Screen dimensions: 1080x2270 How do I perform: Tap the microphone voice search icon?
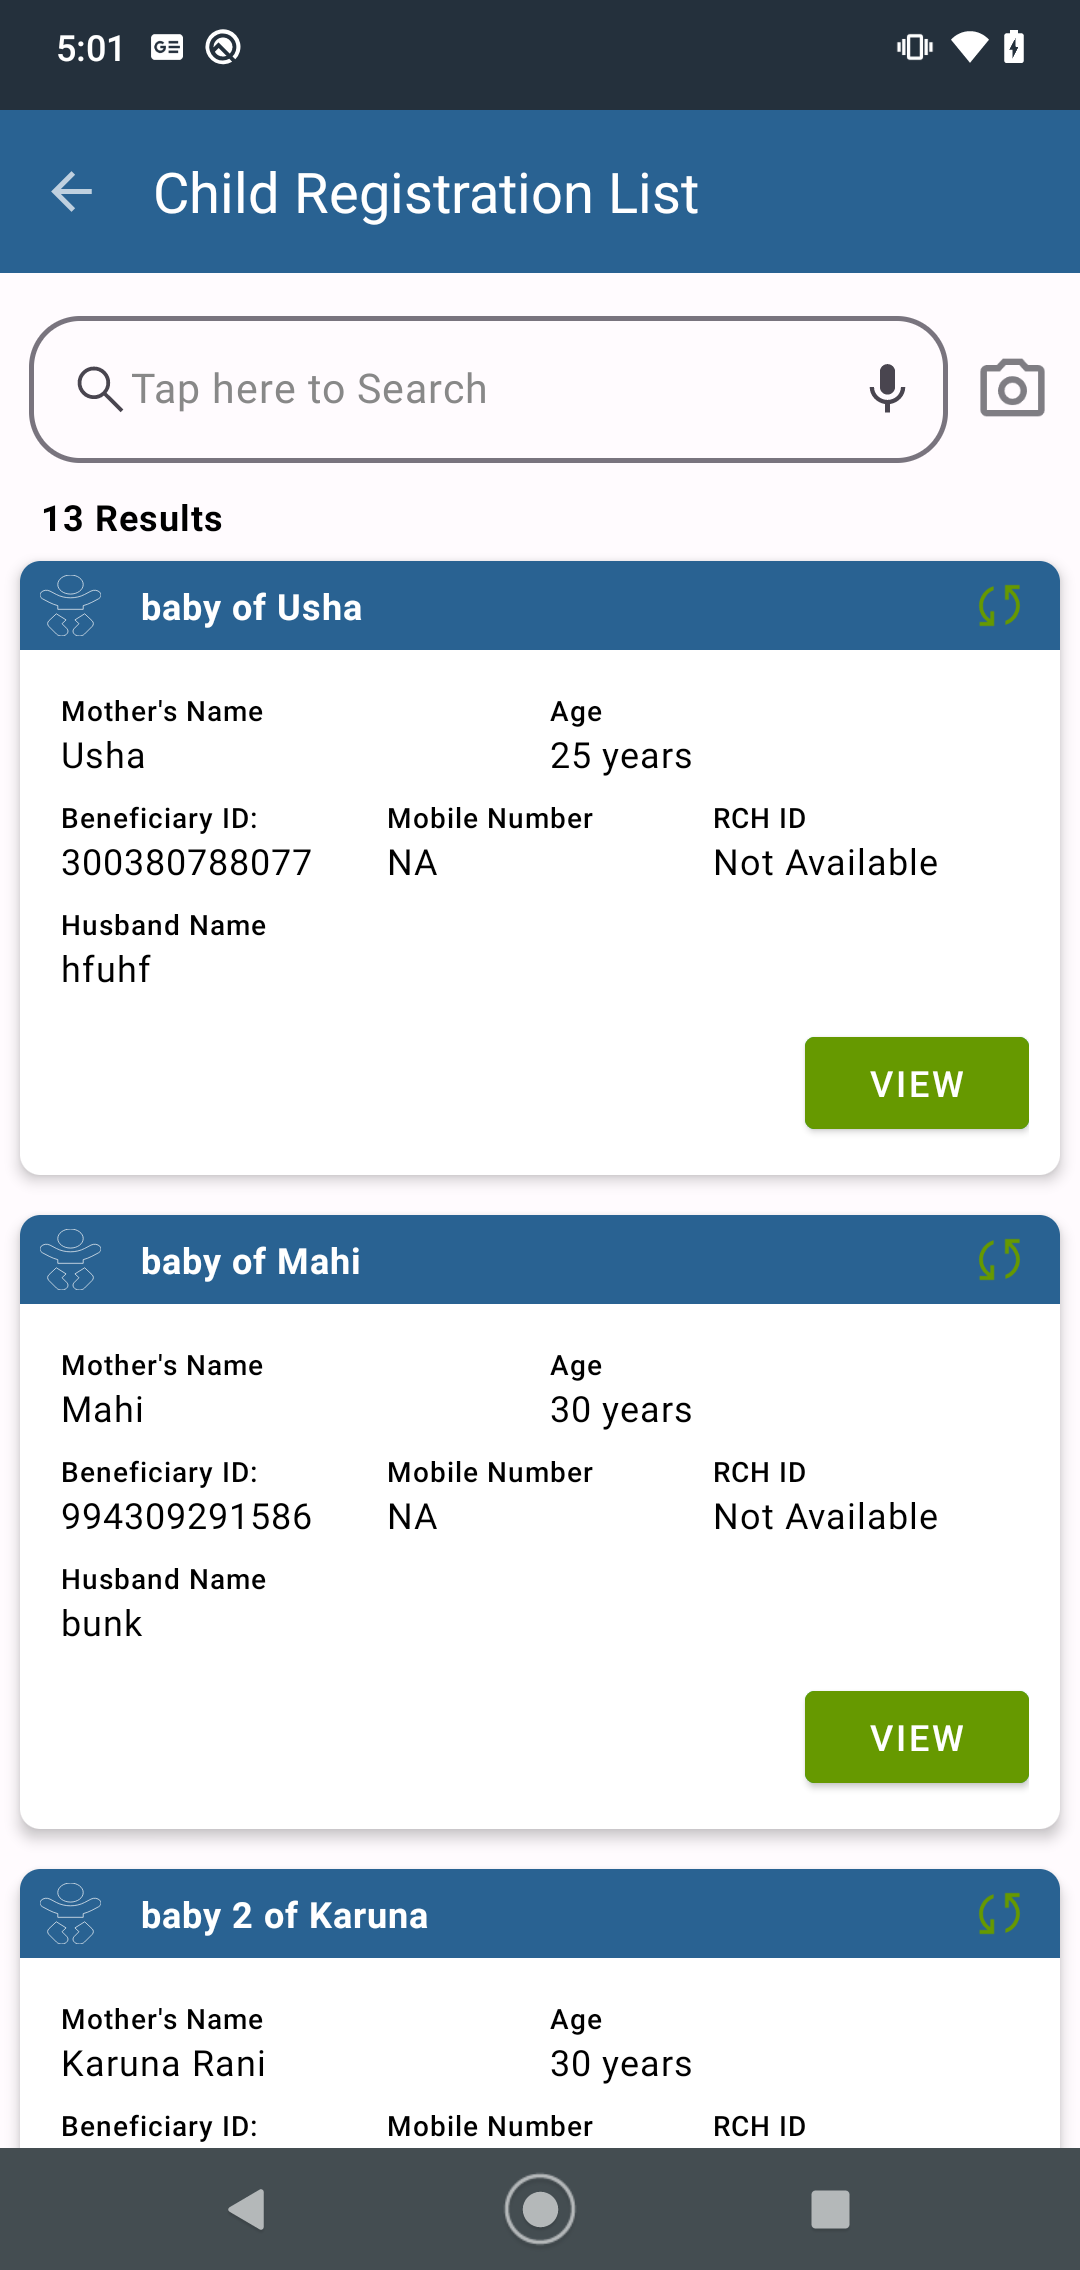(x=887, y=389)
